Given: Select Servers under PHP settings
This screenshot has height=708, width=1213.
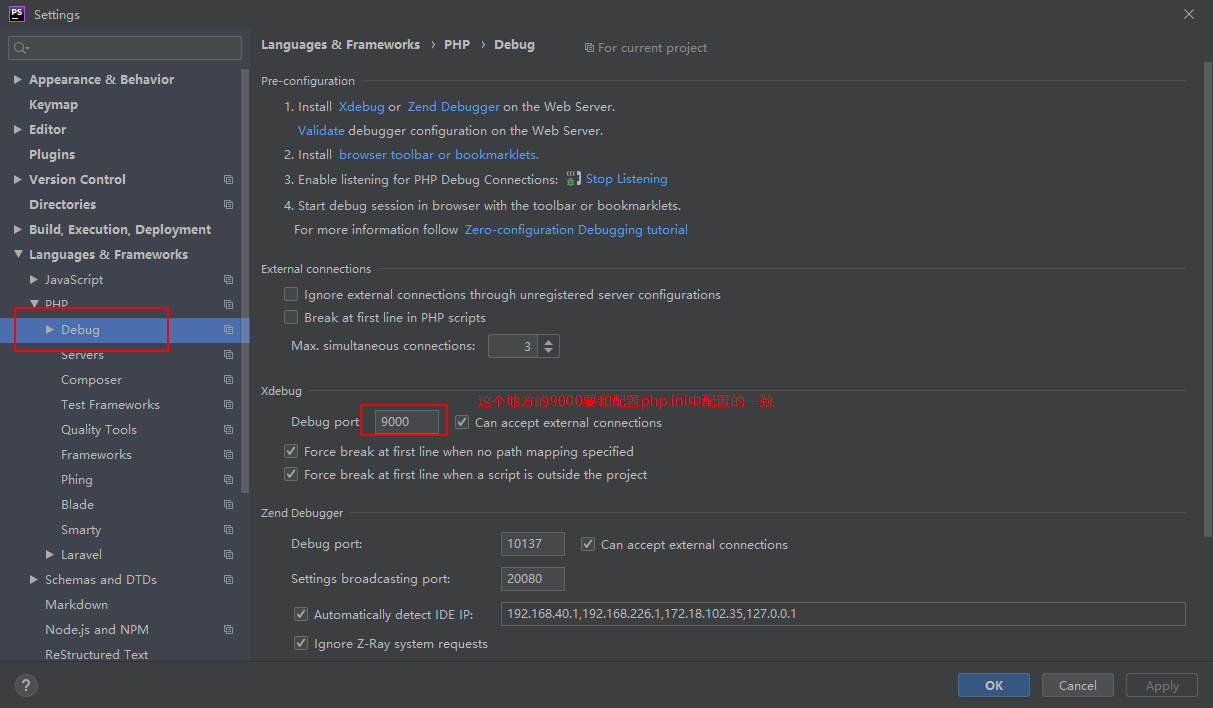Looking at the screenshot, I should coord(82,355).
